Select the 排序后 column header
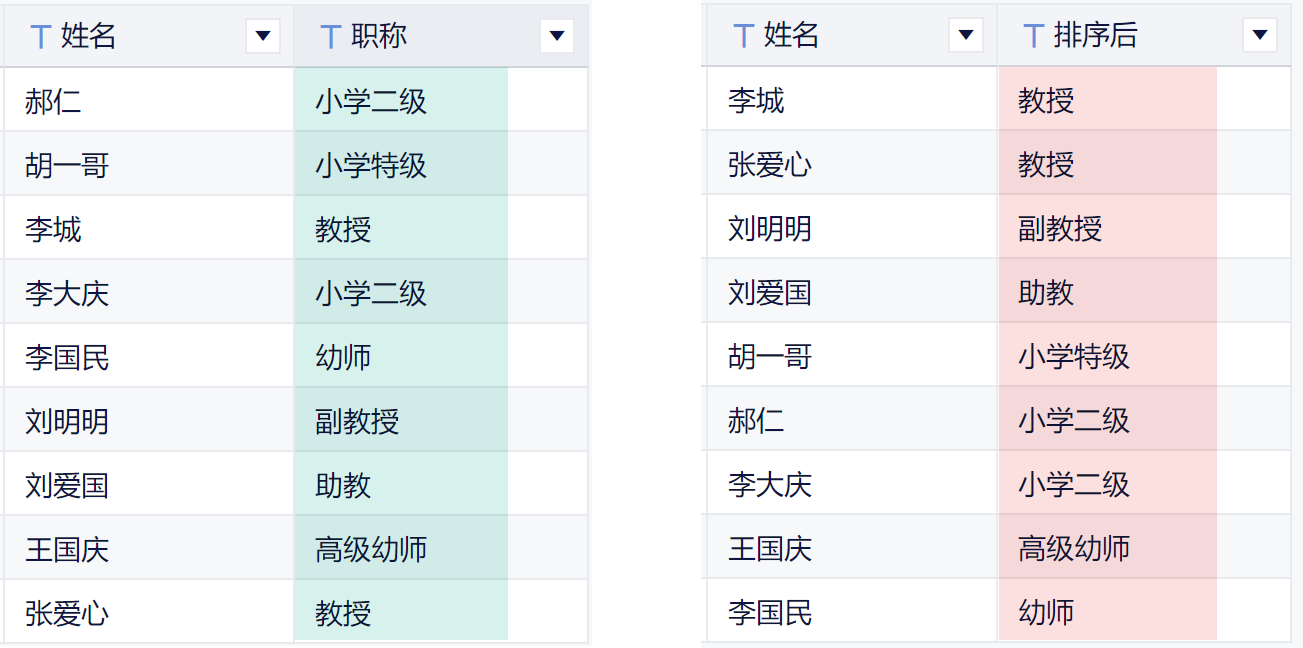The width and height of the screenshot is (1303, 648). pos(1095,36)
